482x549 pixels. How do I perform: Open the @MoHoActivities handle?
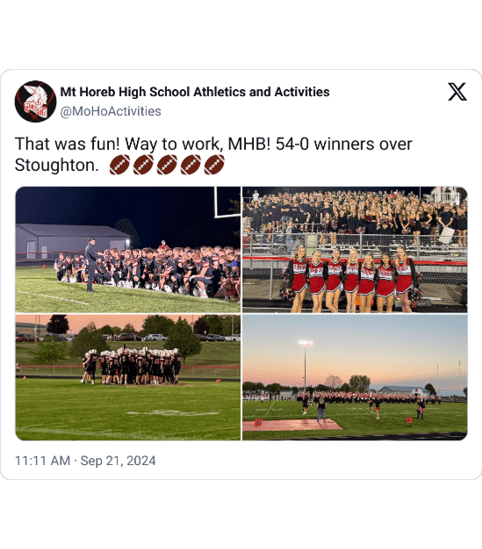click(x=111, y=111)
